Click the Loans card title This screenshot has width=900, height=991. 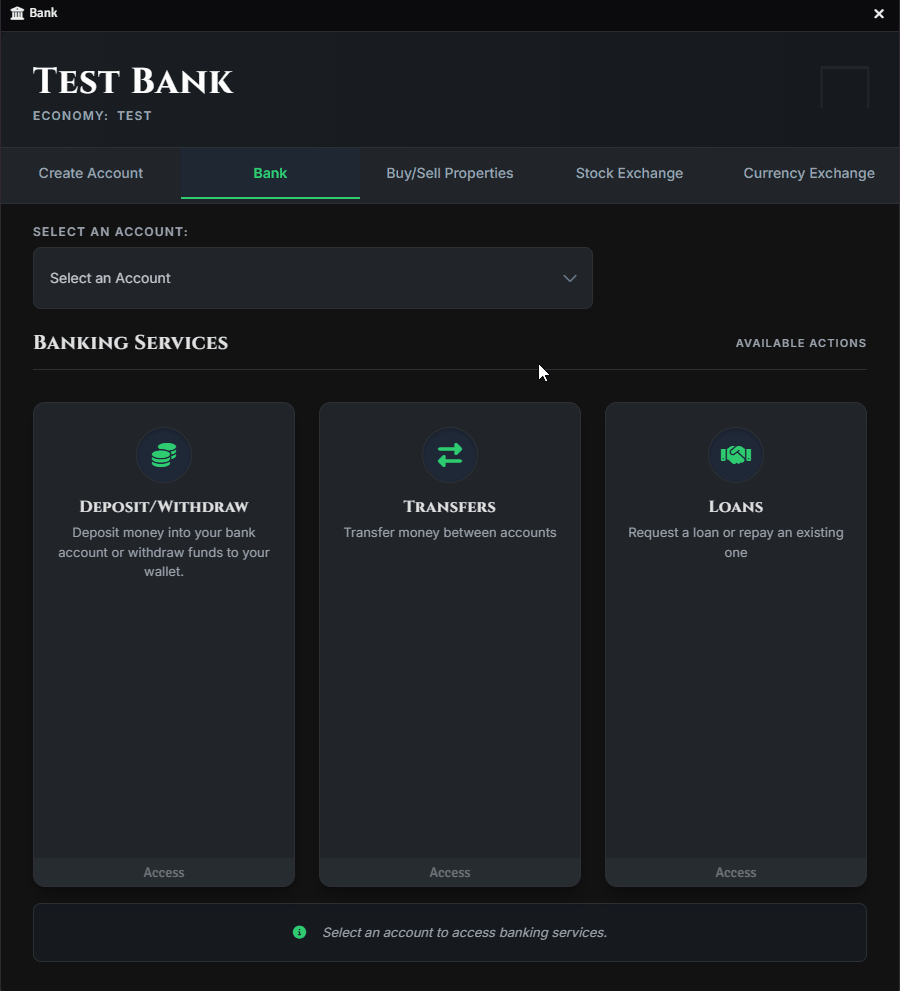[x=736, y=507]
